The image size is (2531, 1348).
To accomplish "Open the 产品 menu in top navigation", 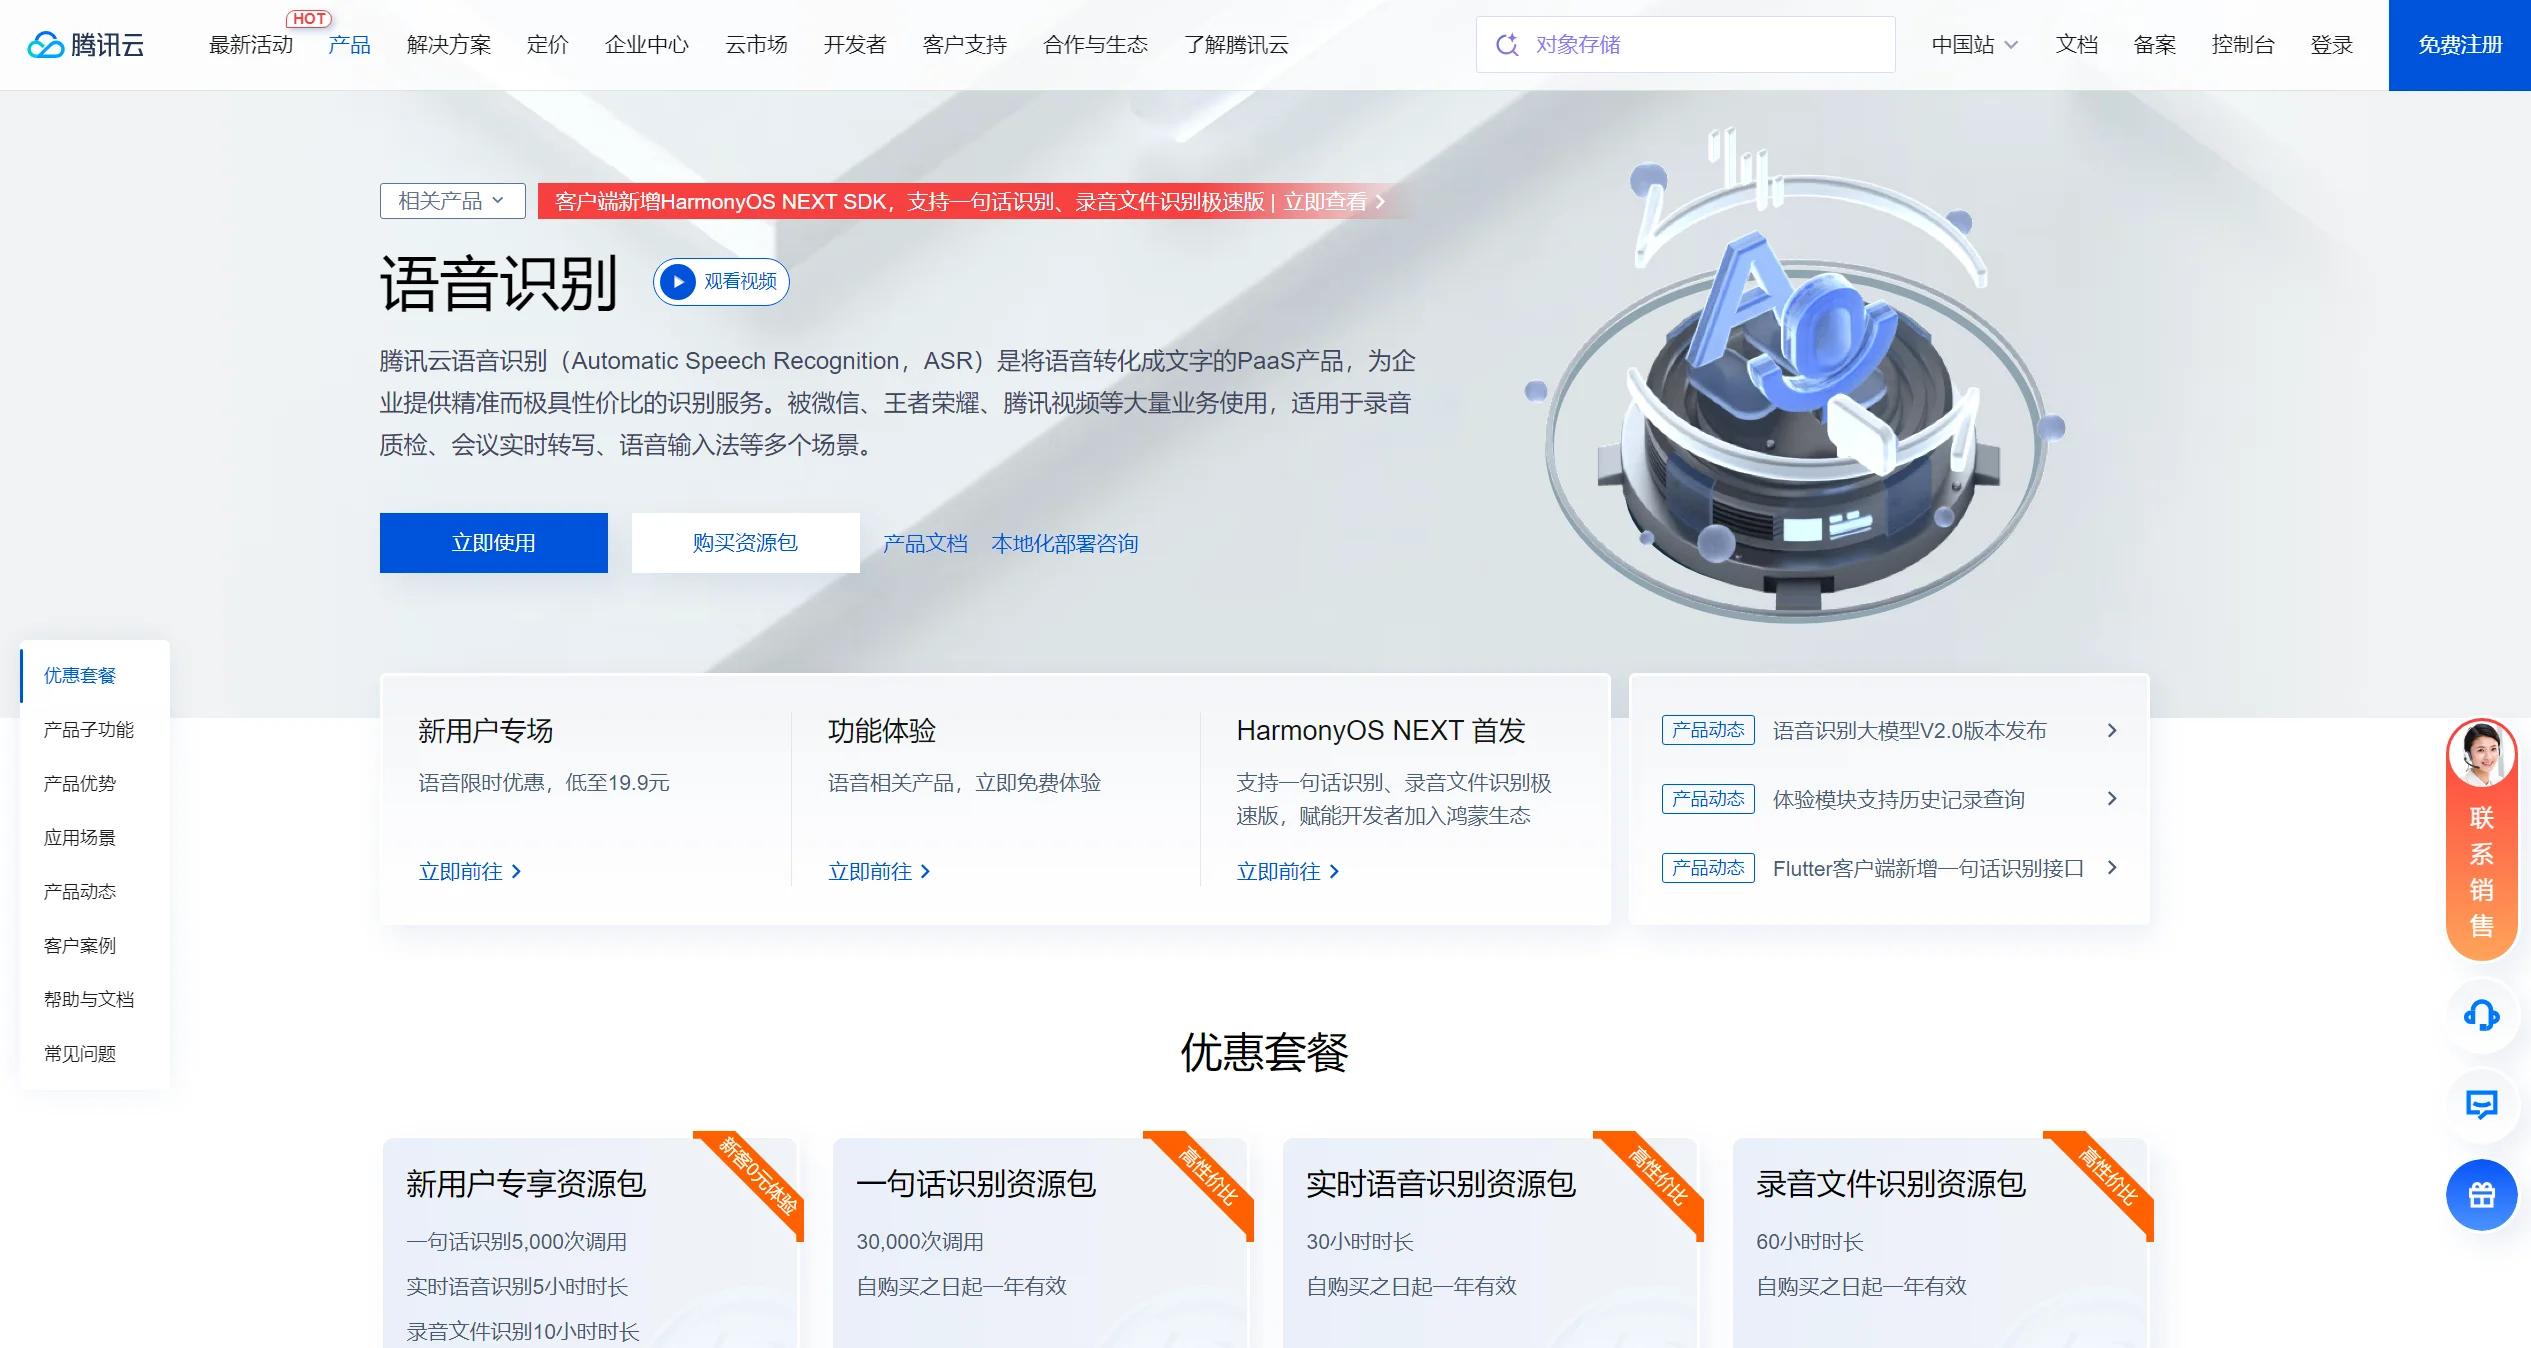I will point(349,45).
